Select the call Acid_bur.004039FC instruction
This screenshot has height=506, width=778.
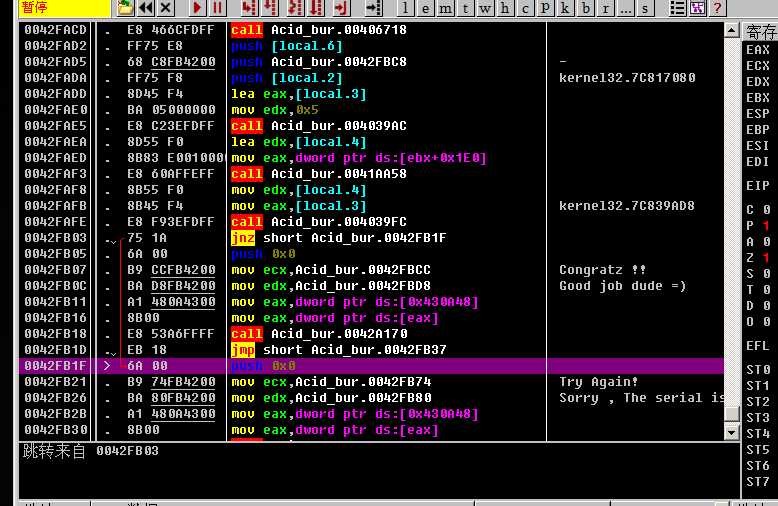coord(319,222)
